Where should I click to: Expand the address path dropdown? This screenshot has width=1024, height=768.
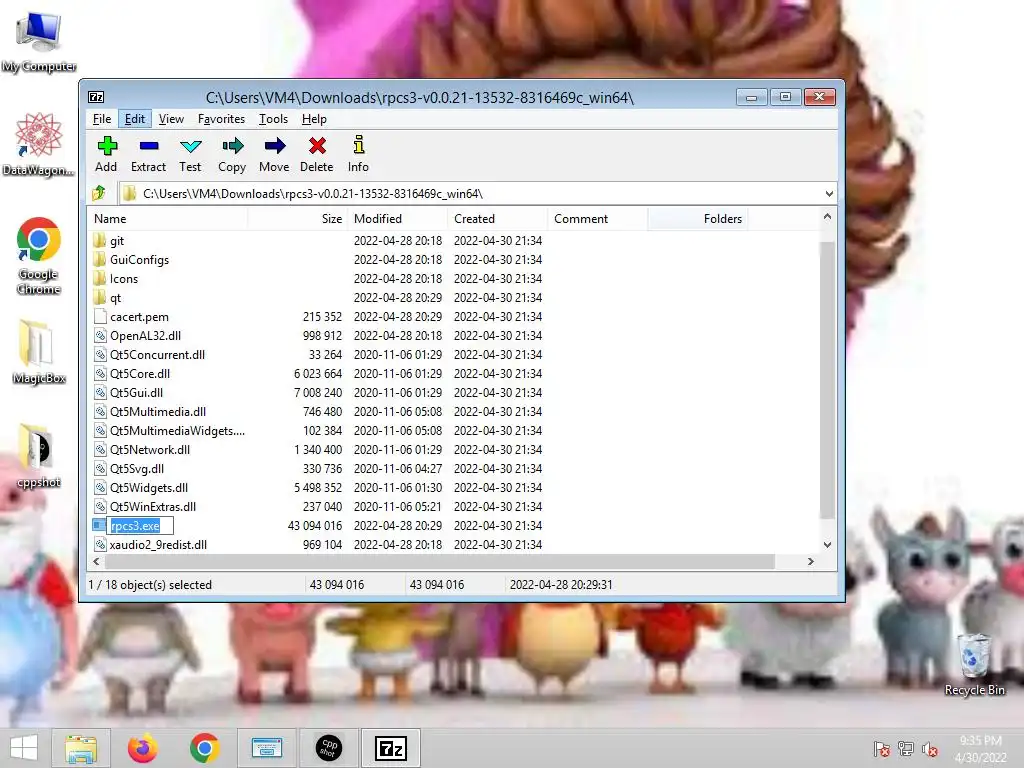829,194
